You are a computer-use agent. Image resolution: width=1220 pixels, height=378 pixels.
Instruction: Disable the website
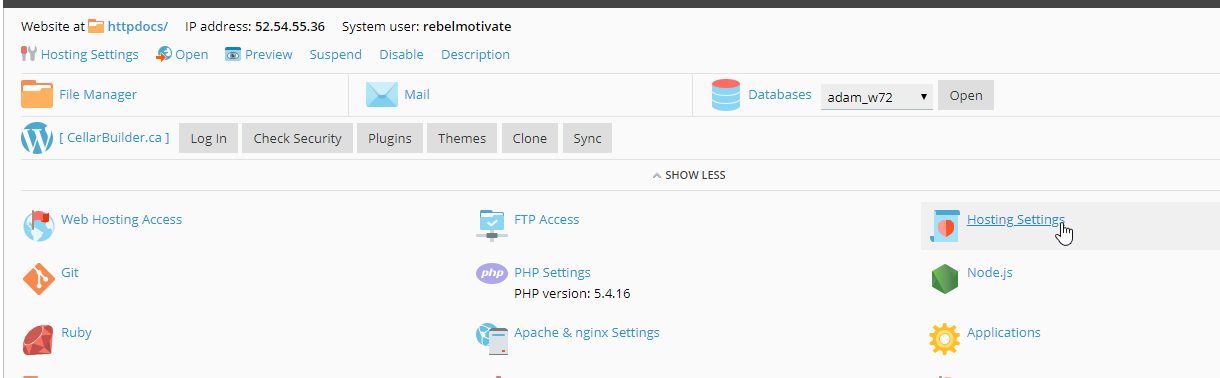click(402, 55)
